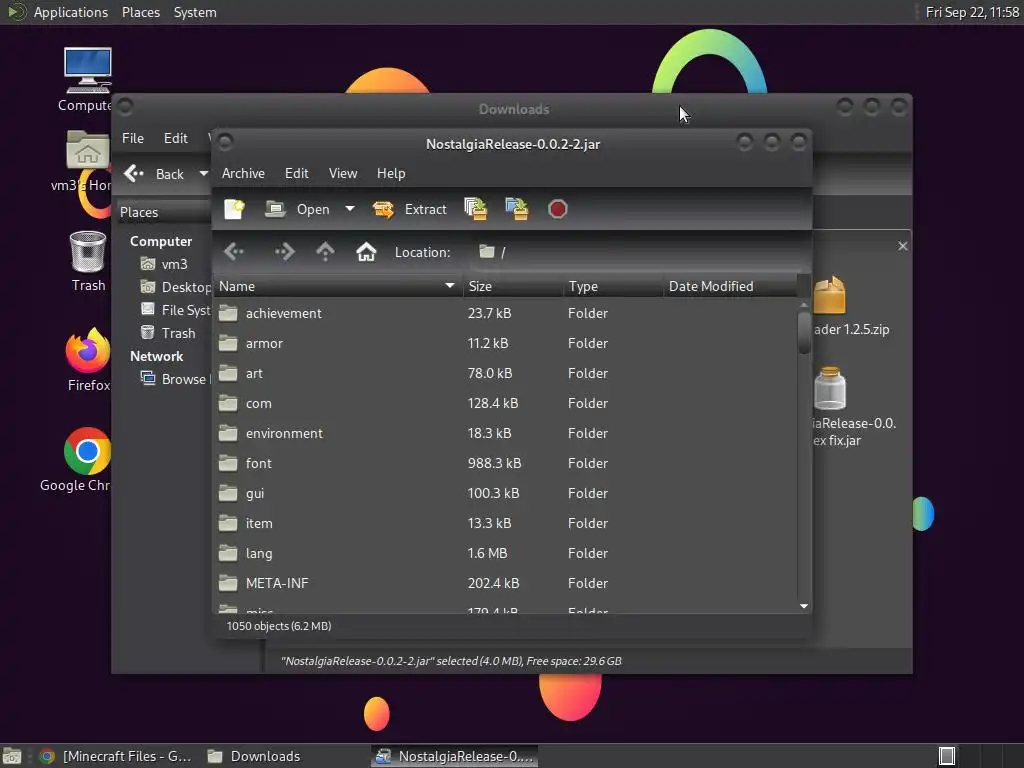Sort by the Size column header
The image size is (1024, 768).
(513, 286)
